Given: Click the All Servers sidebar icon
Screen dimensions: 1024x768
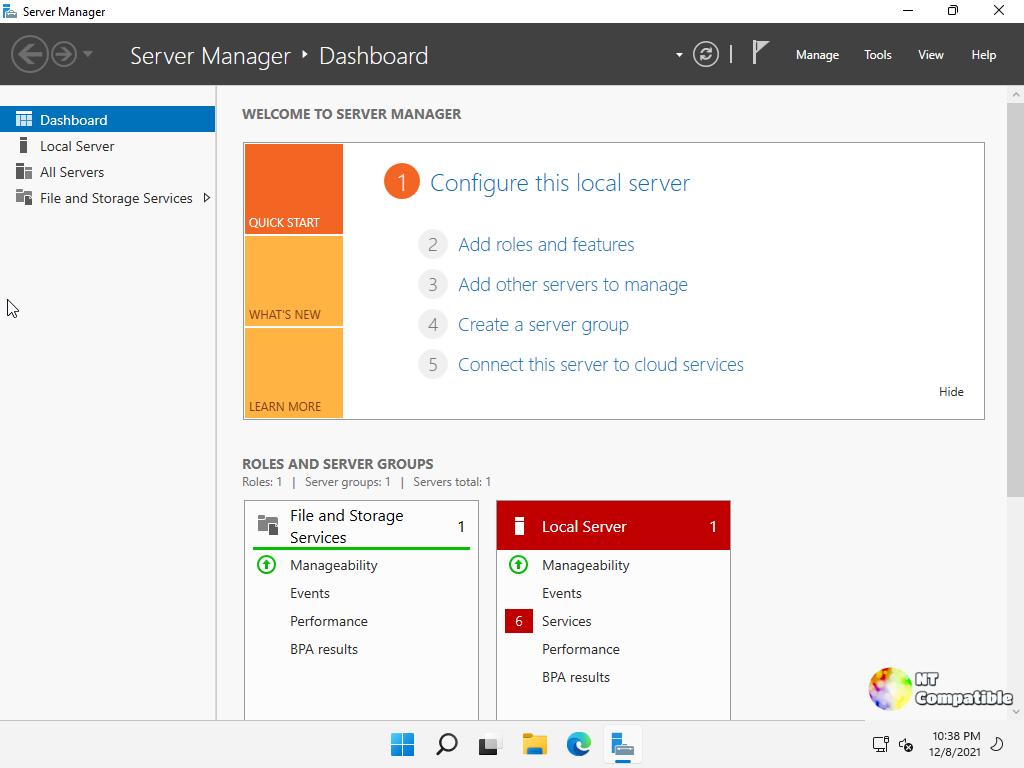Looking at the screenshot, I should (x=24, y=171).
